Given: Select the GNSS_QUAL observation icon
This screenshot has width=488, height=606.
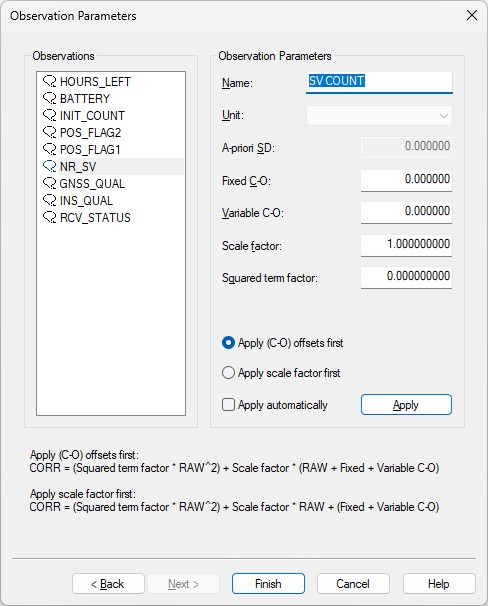Looking at the screenshot, I should tap(49, 184).
